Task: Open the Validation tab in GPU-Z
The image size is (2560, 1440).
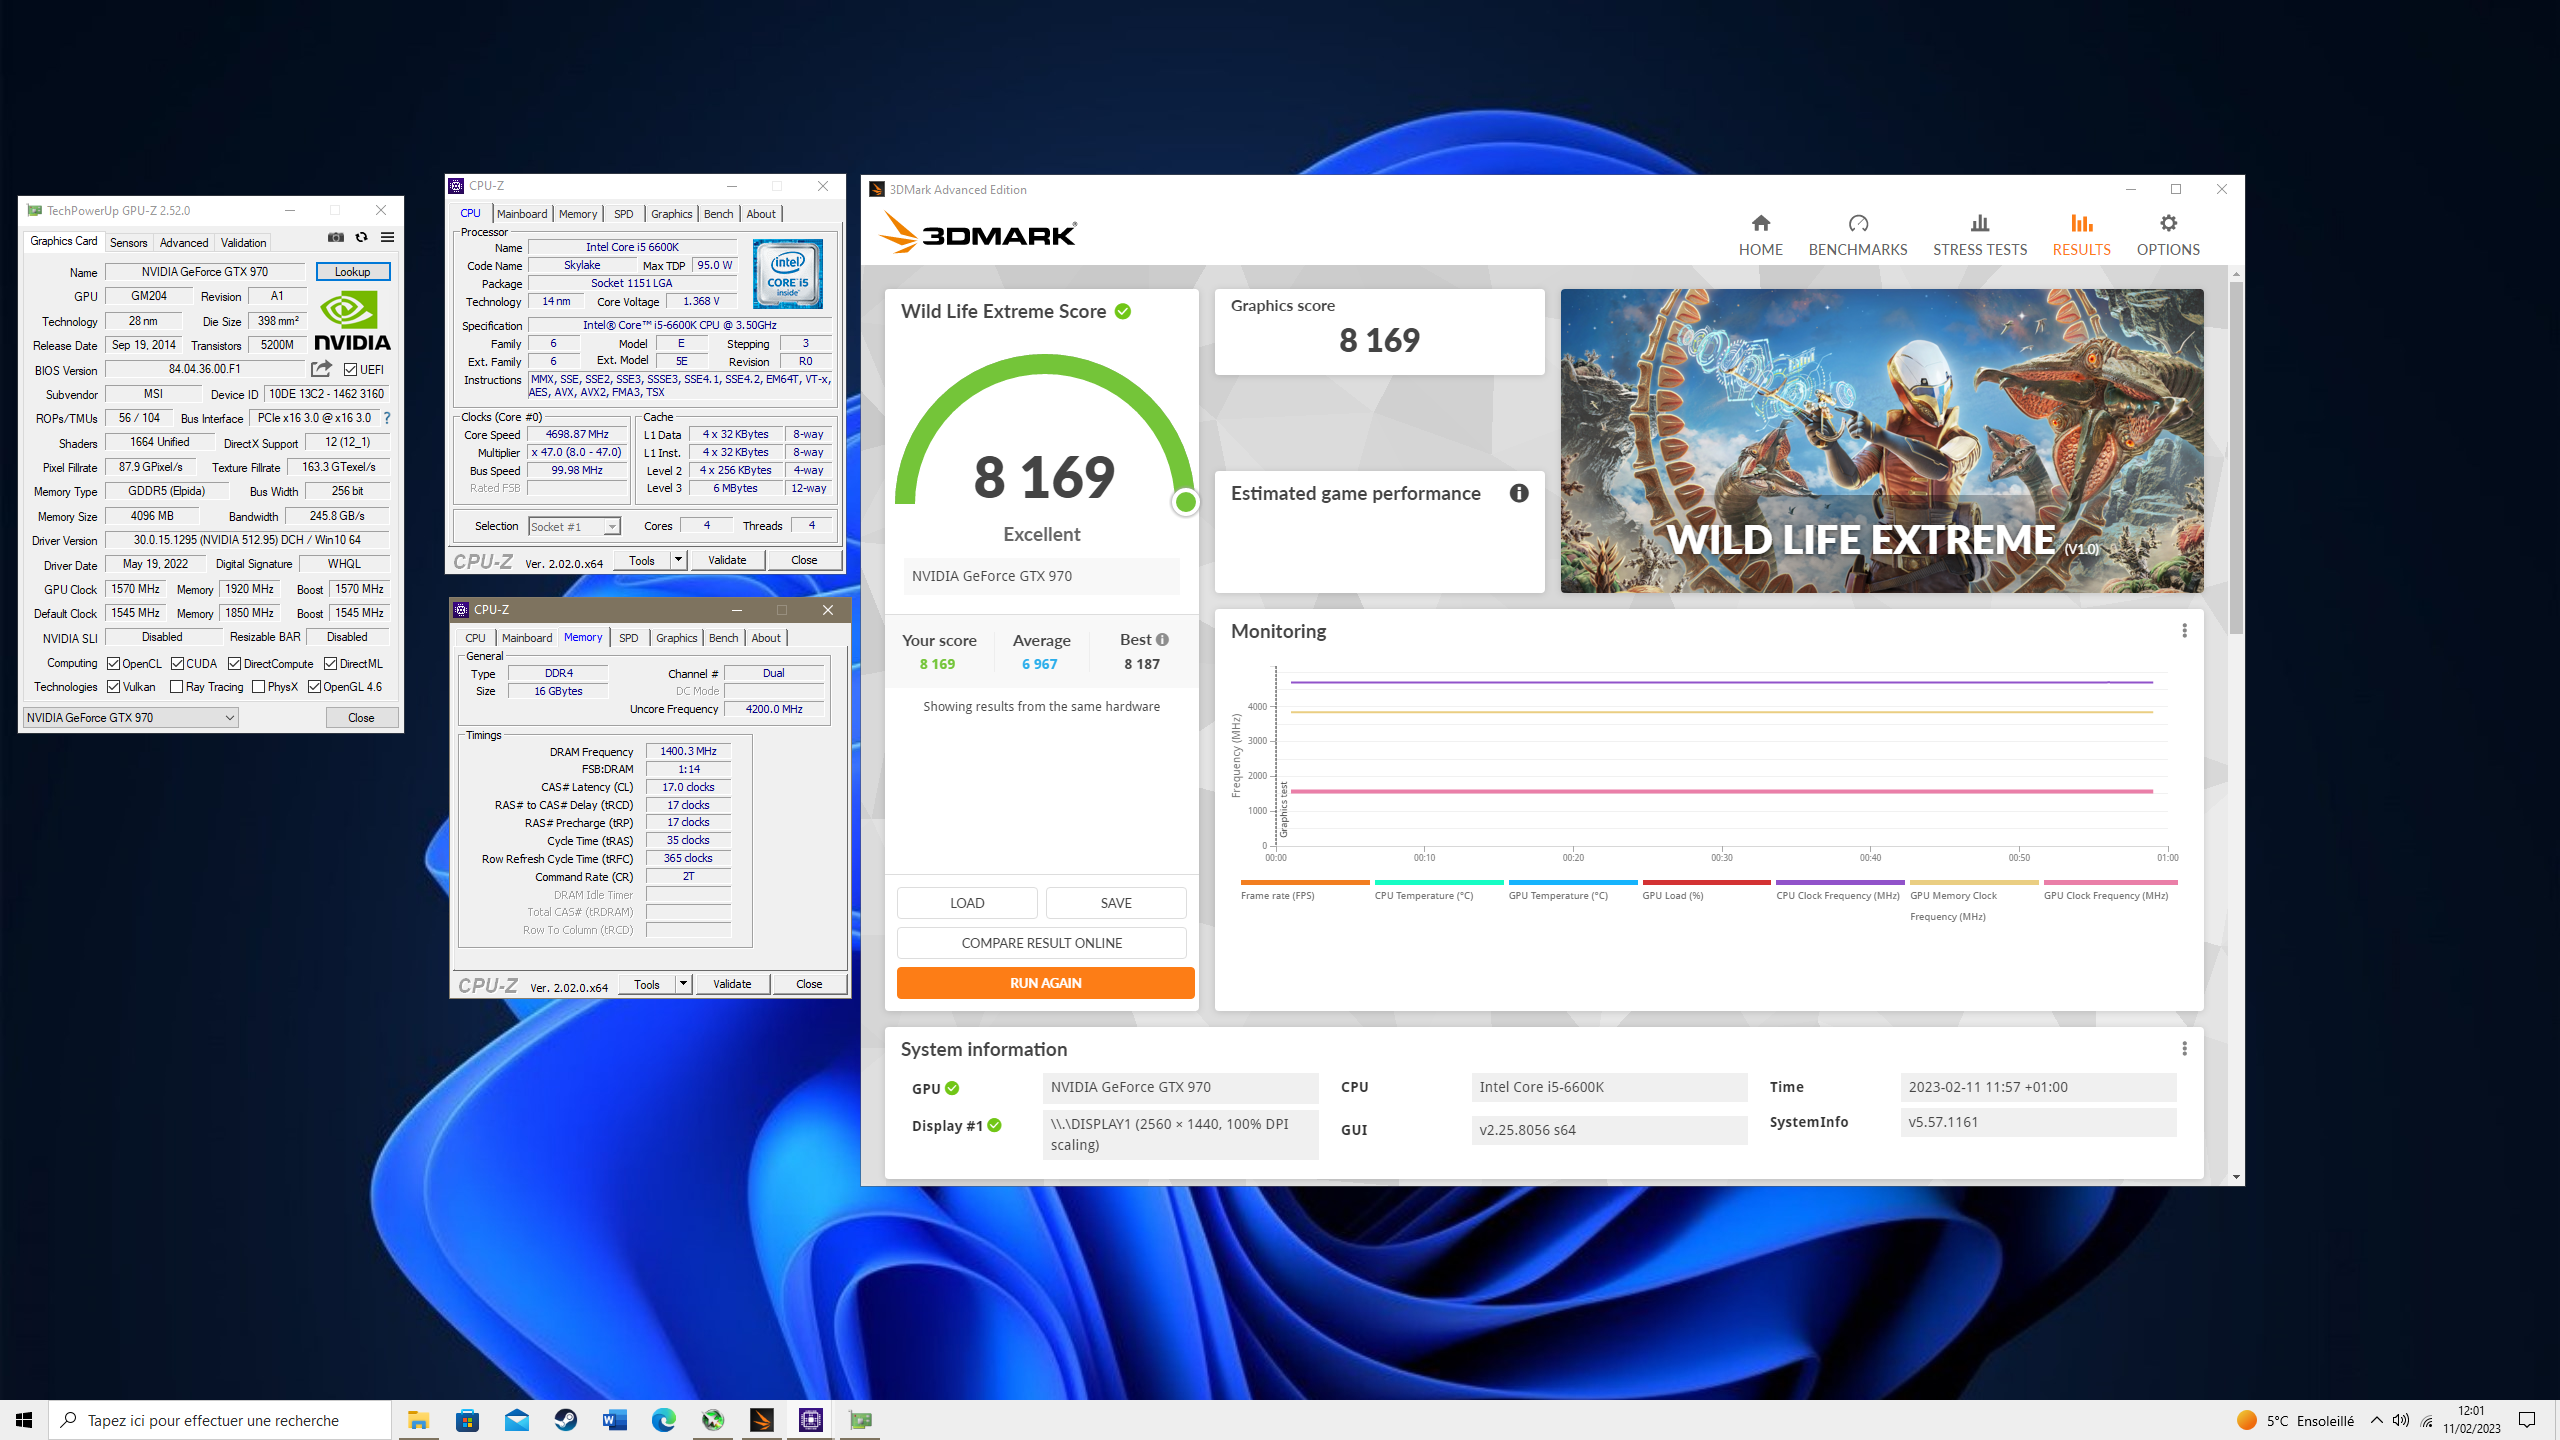Action: tap(243, 243)
